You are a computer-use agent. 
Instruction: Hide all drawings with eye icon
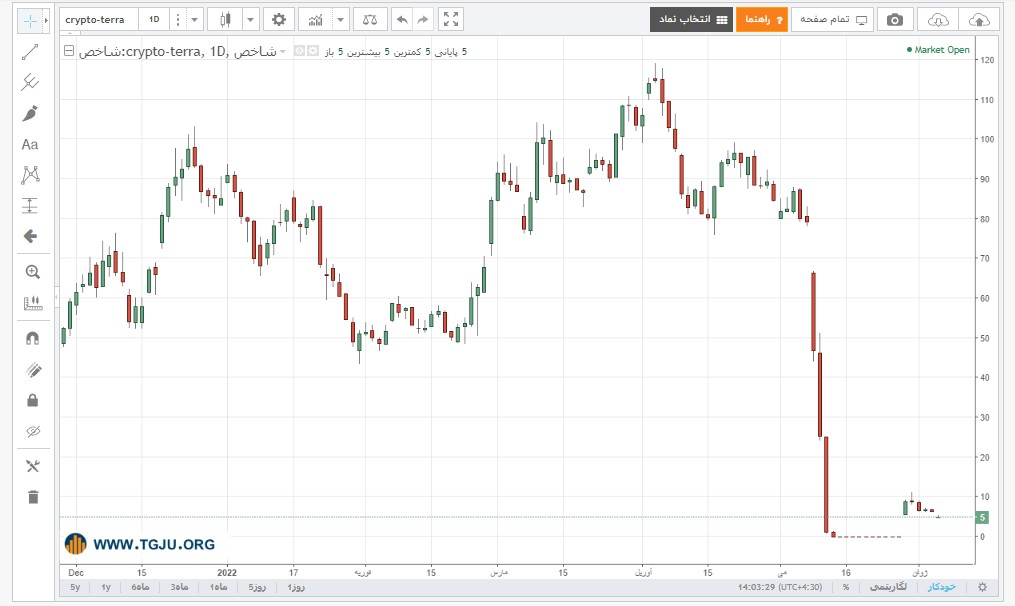(32, 431)
